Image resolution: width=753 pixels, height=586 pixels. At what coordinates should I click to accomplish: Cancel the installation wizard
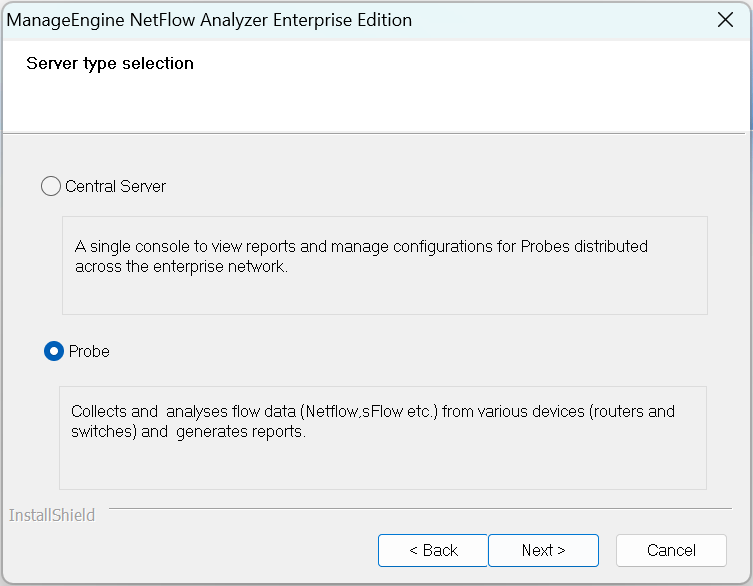671,550
